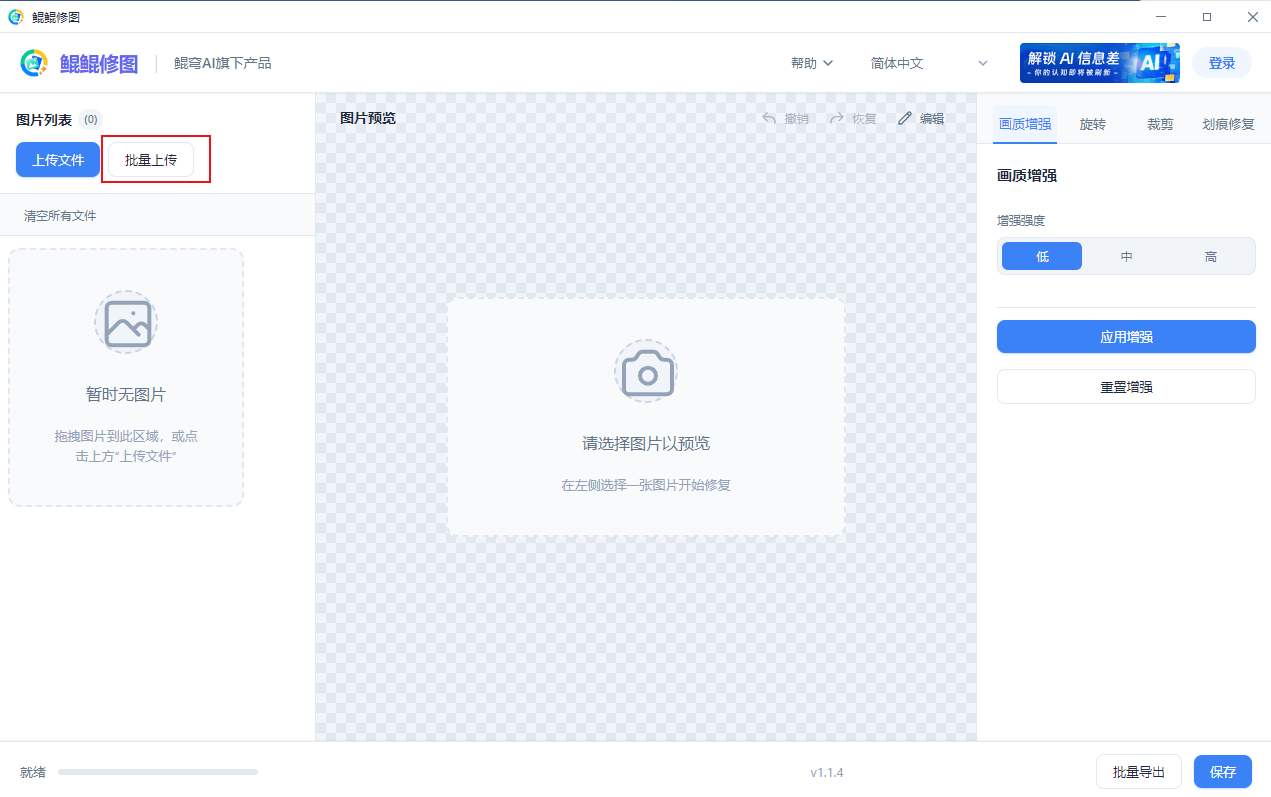Screen dimensions: 1271x797
Task: Open the 帮助 help dropdown menu
Action: pyautogui.click(x=811, y=63)
